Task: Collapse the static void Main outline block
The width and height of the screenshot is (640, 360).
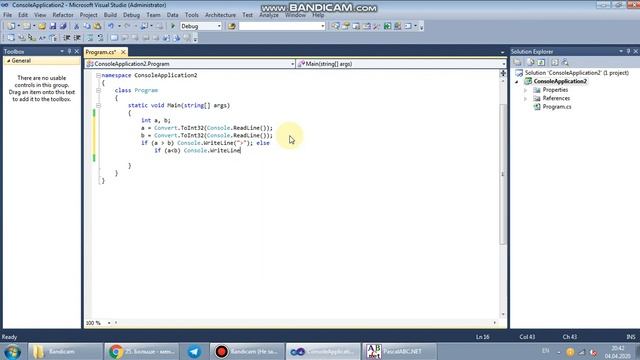Action: coord(98,105)
